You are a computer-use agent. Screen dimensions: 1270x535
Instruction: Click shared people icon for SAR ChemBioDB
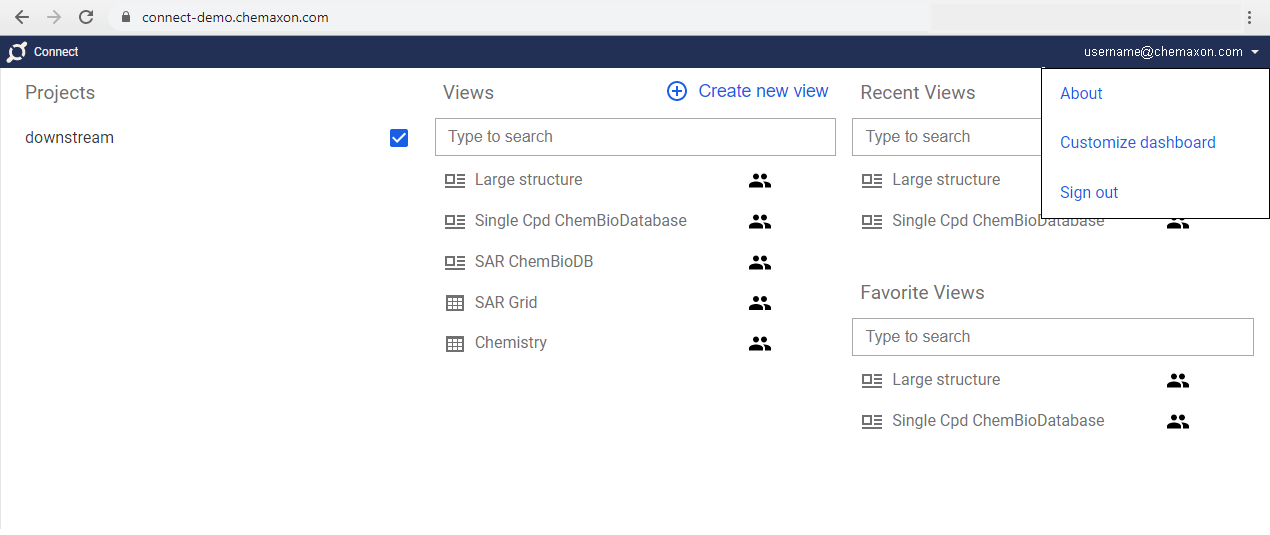coord(760,263)
